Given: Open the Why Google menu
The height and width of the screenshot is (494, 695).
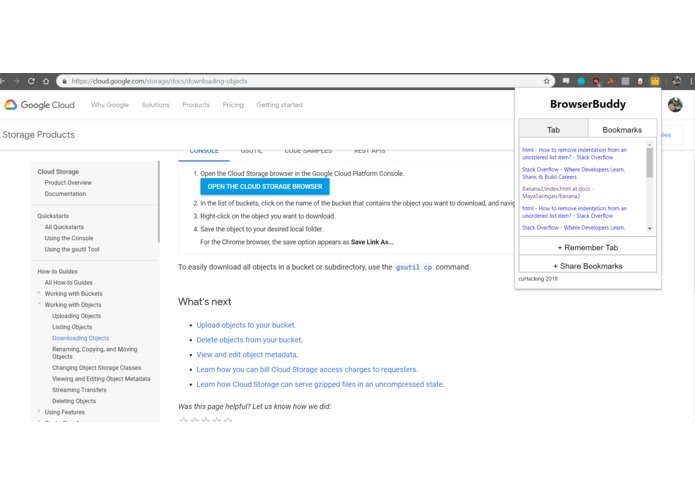Looking at the screenshot, I should [x=110, y=105].
